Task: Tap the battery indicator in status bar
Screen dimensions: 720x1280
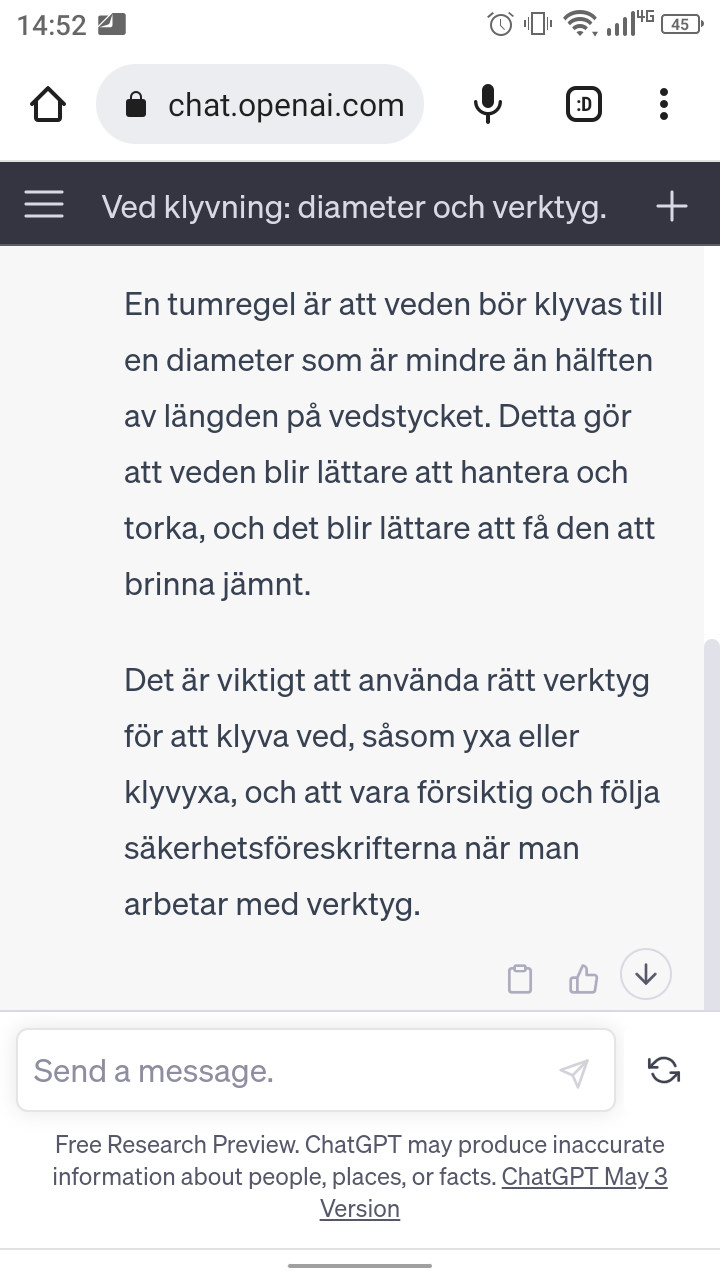Action: coord(682,25)
